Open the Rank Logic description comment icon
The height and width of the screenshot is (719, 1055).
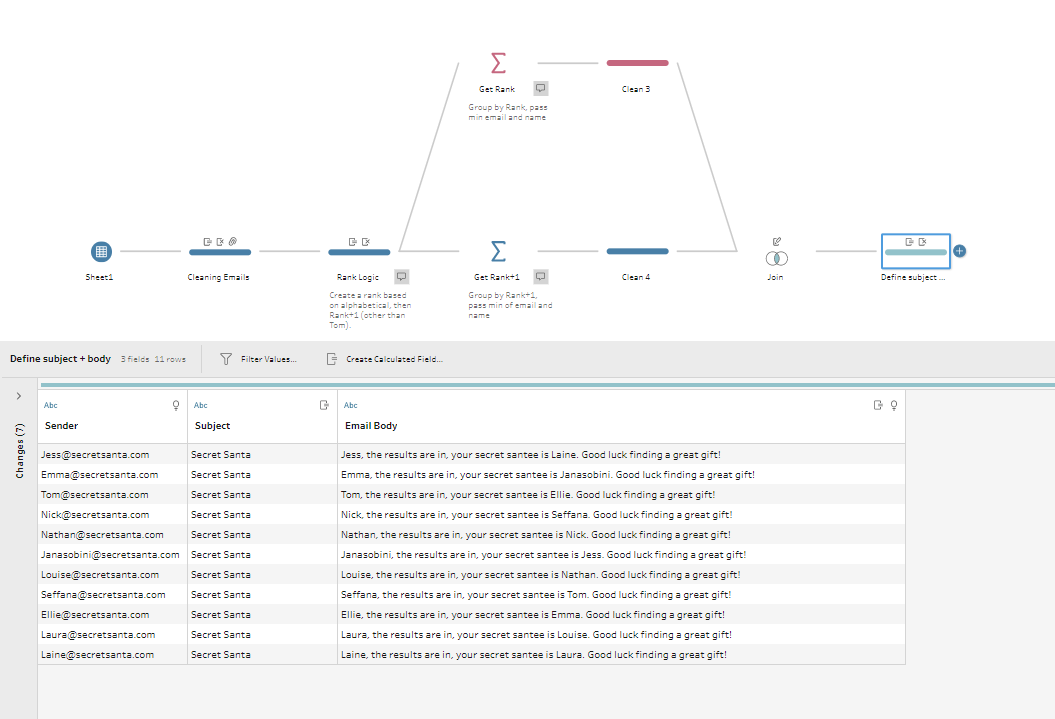pyautogui.click(x=402, y=276)
